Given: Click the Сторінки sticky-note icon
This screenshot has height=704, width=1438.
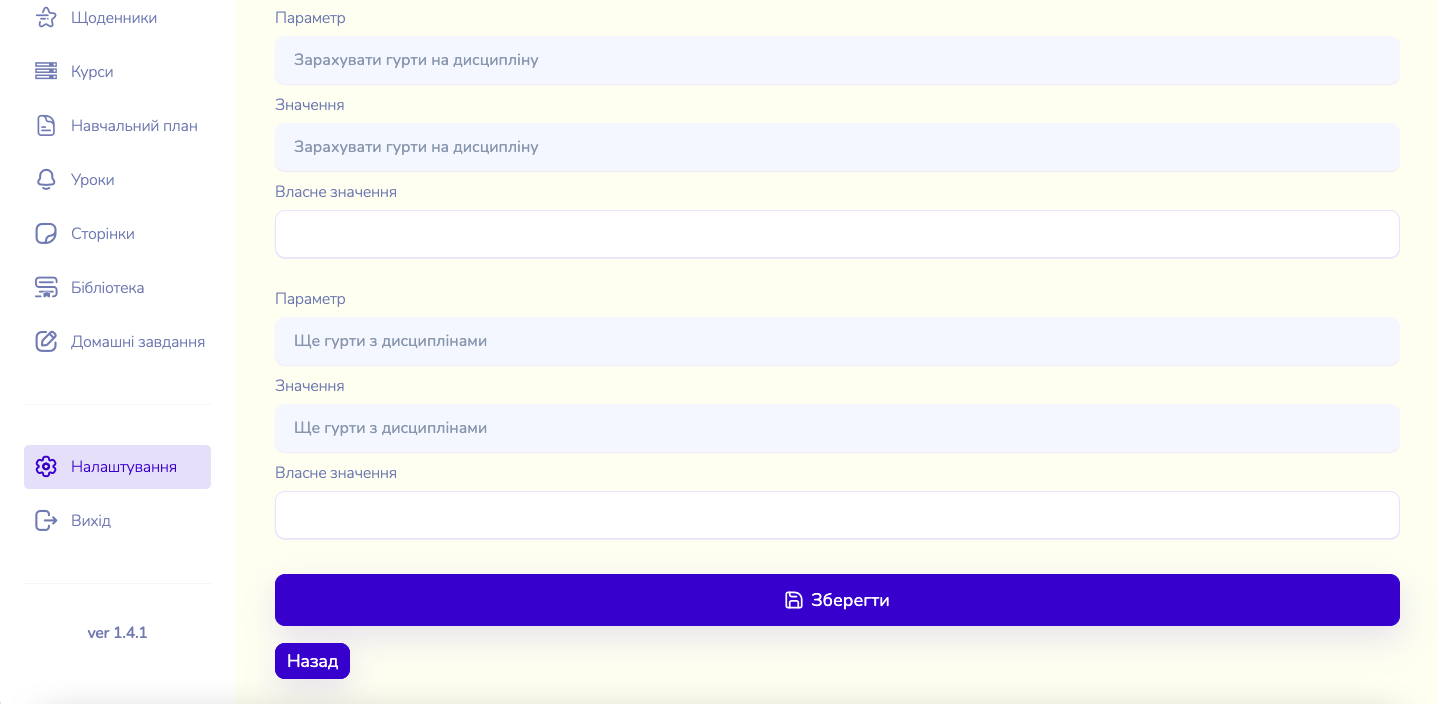Looking at the screenshot, I should 46,234.
